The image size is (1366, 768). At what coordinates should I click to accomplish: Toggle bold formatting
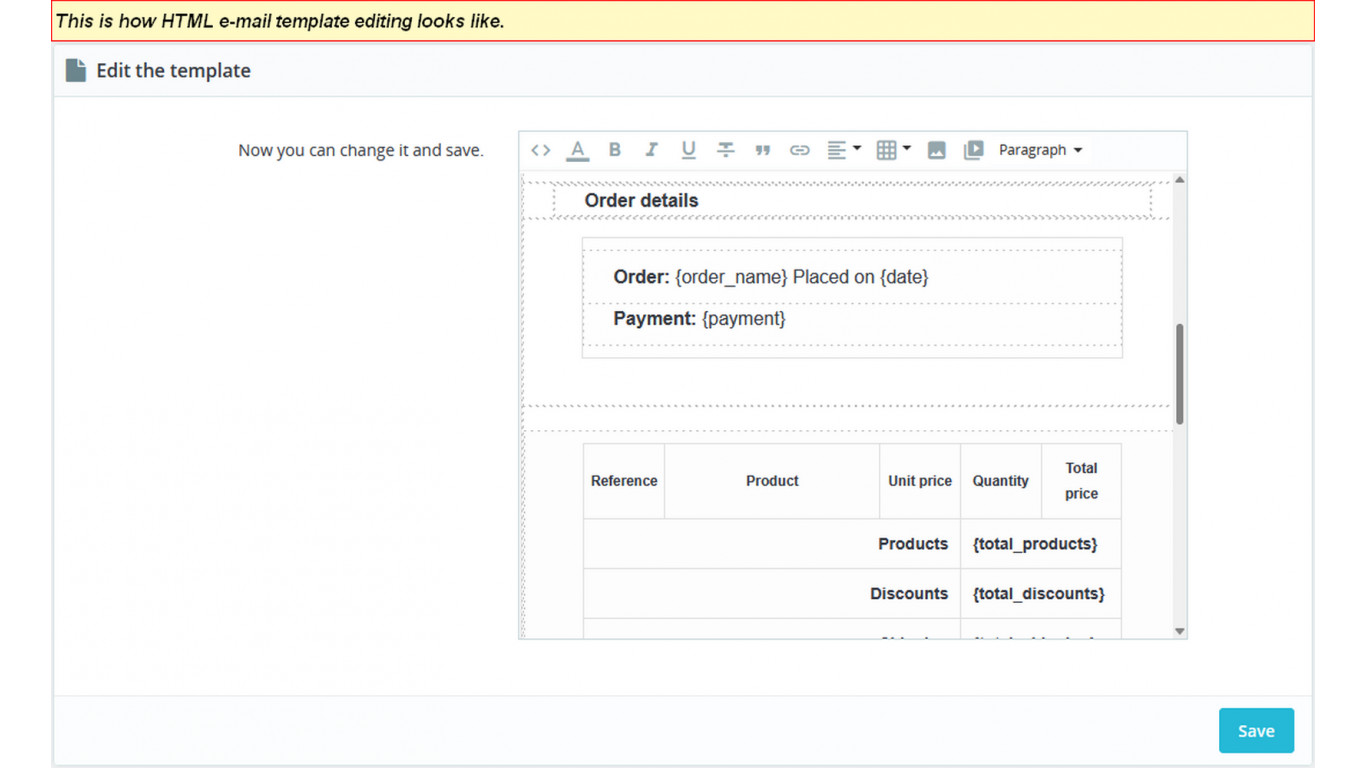tap(614, 150)
